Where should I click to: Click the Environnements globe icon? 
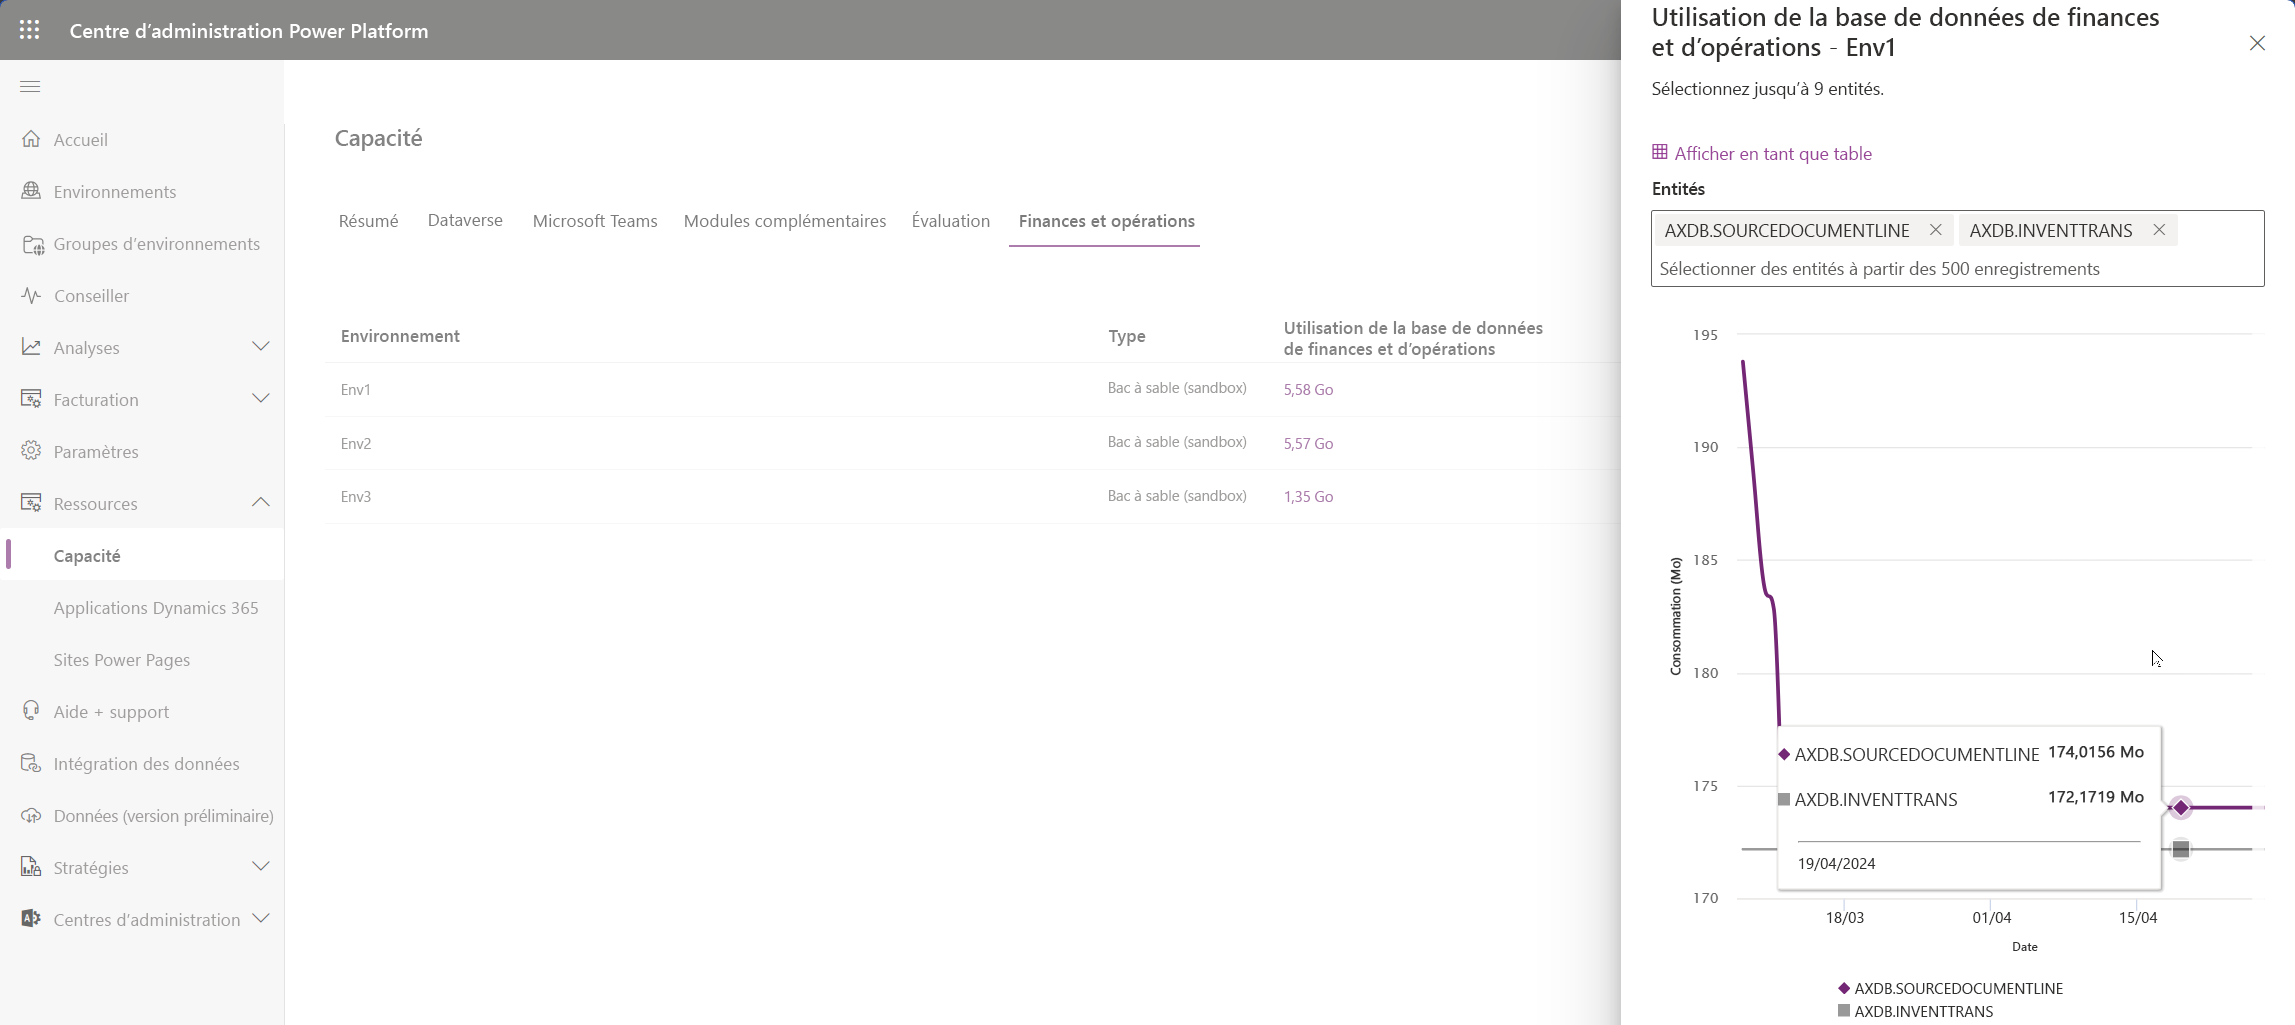click(31, 191)
